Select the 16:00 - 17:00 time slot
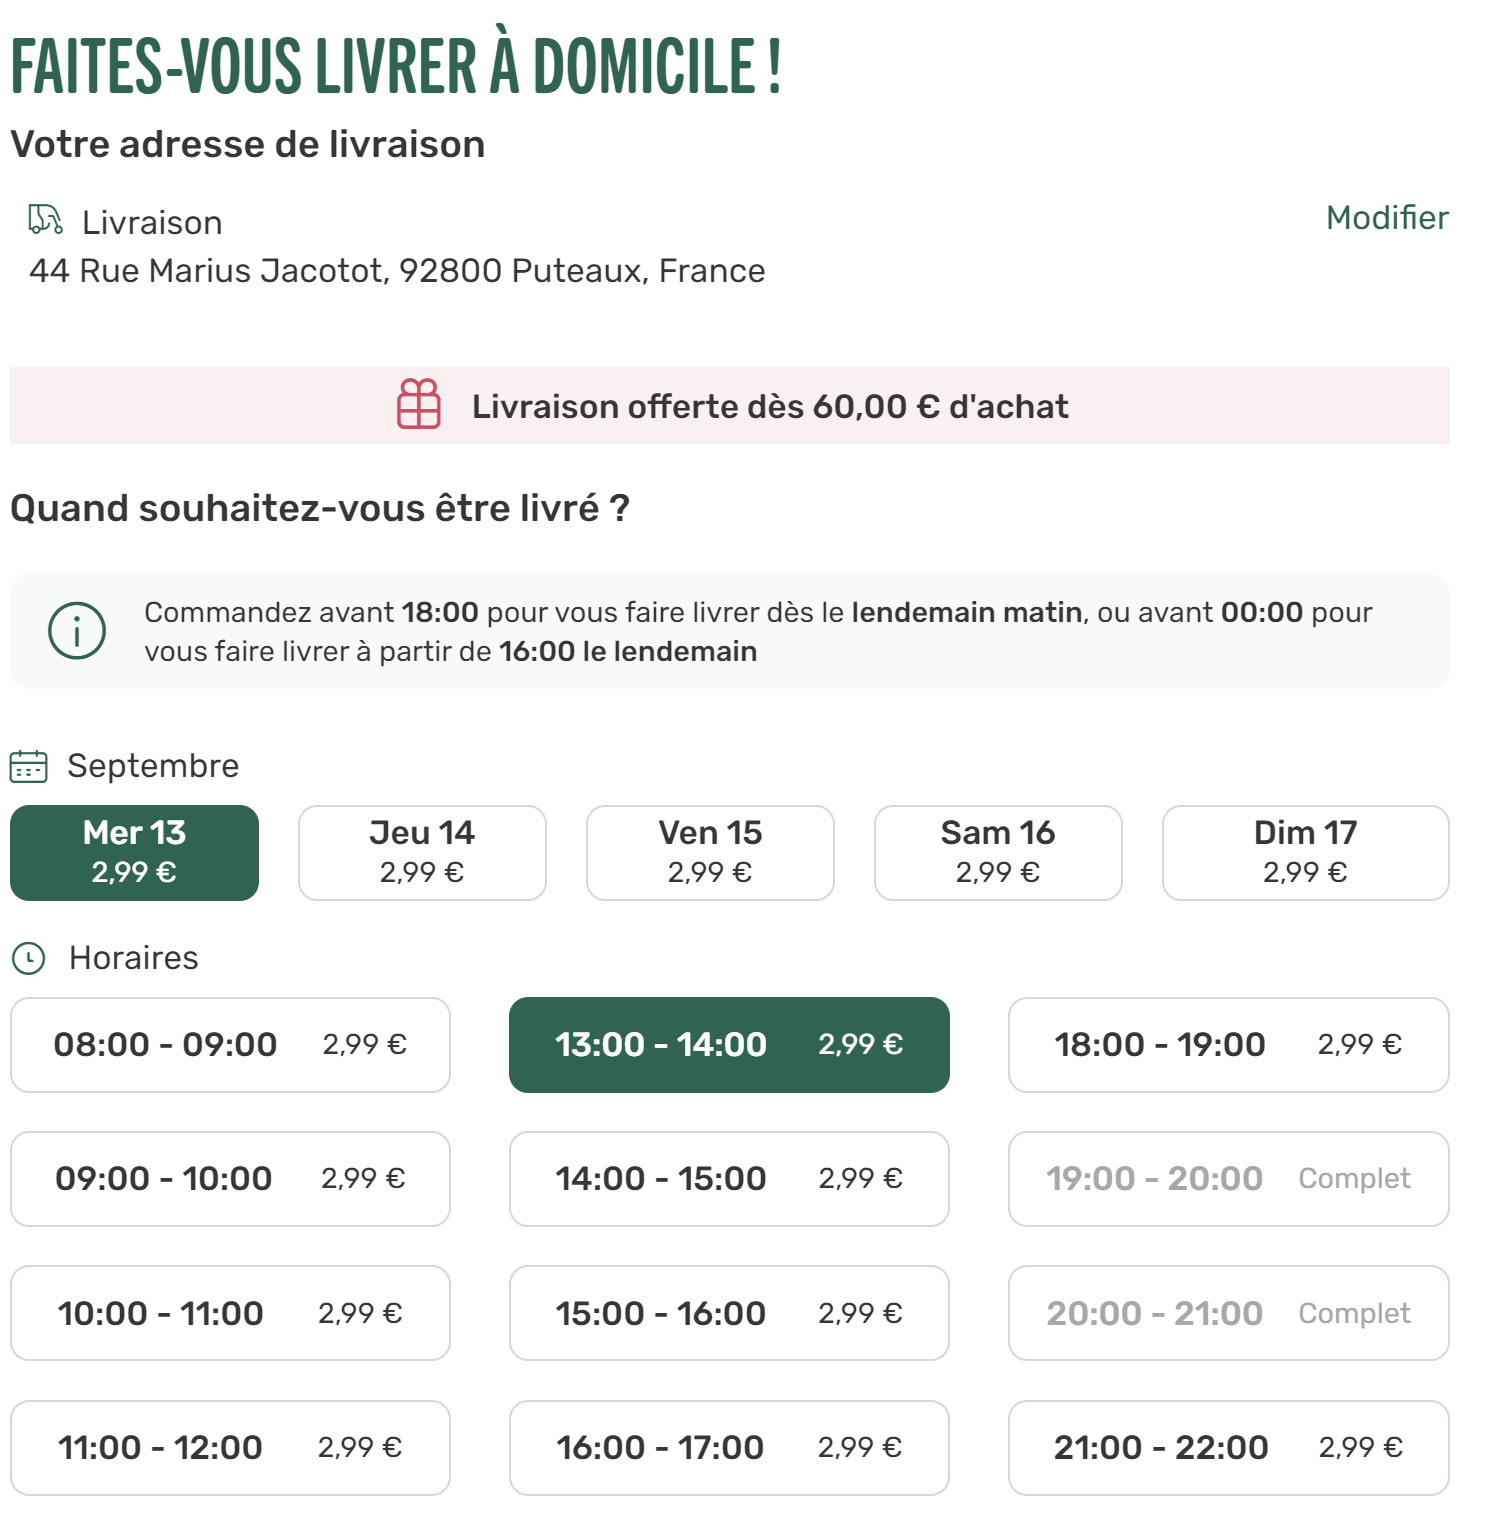This screenshot has width=1490, height=1533. click(x=729, y=1448)
